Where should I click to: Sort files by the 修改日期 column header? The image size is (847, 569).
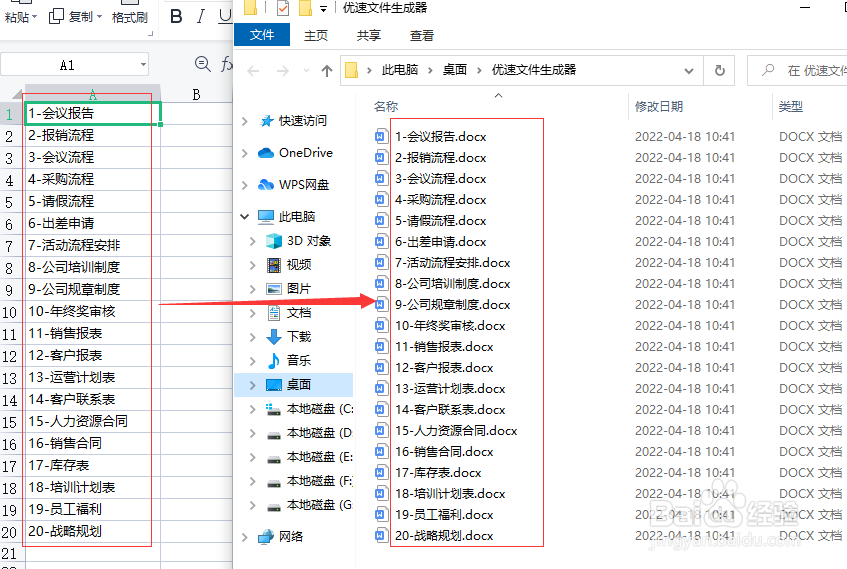point(658,106)
